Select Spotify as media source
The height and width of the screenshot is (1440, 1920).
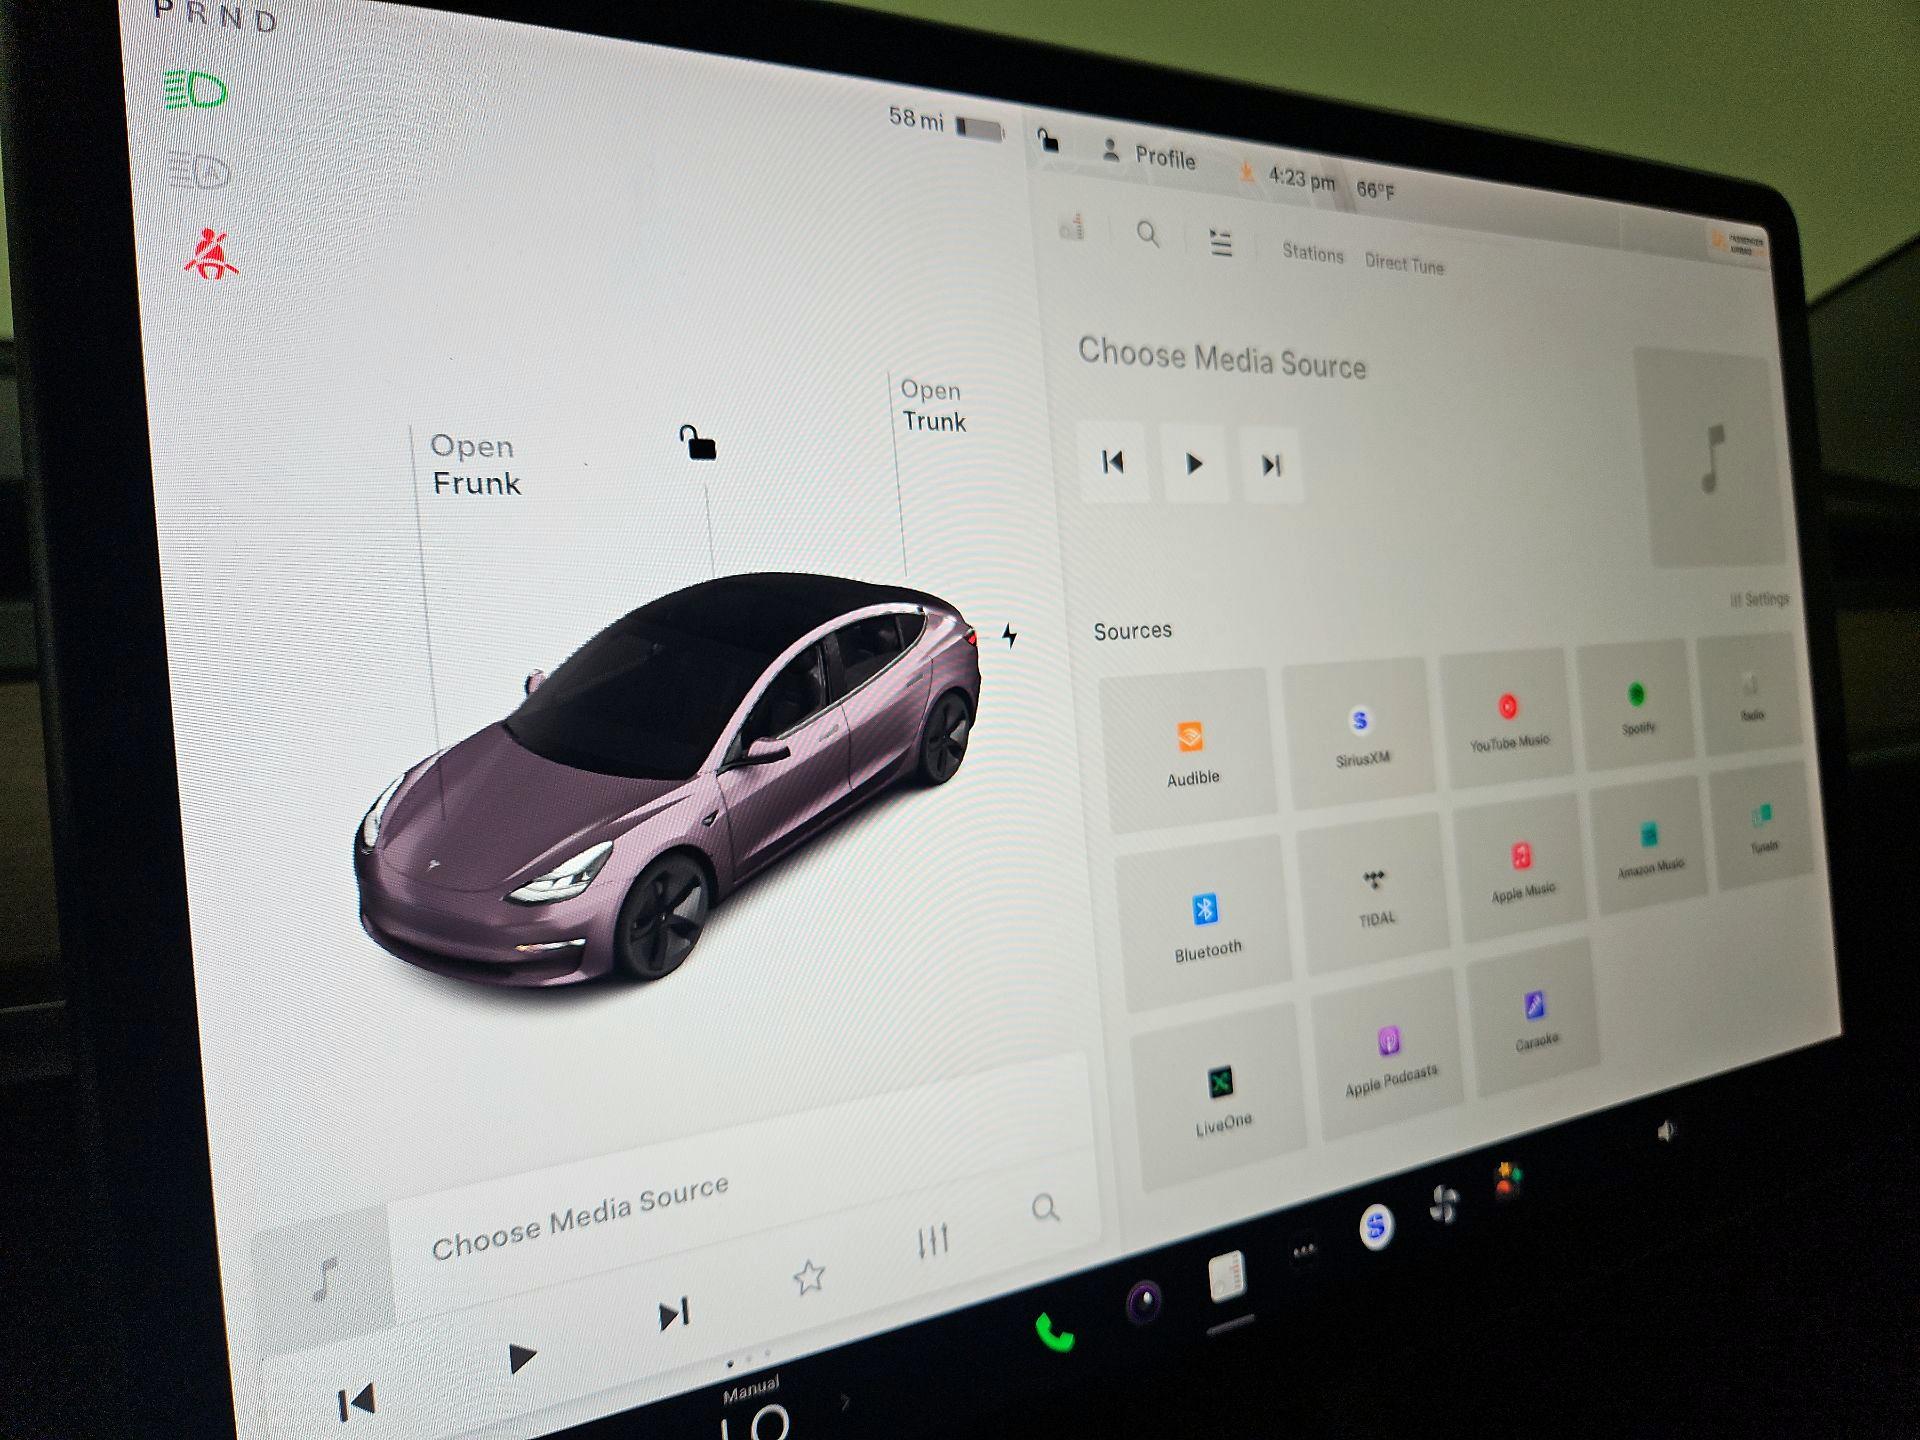1637,707
